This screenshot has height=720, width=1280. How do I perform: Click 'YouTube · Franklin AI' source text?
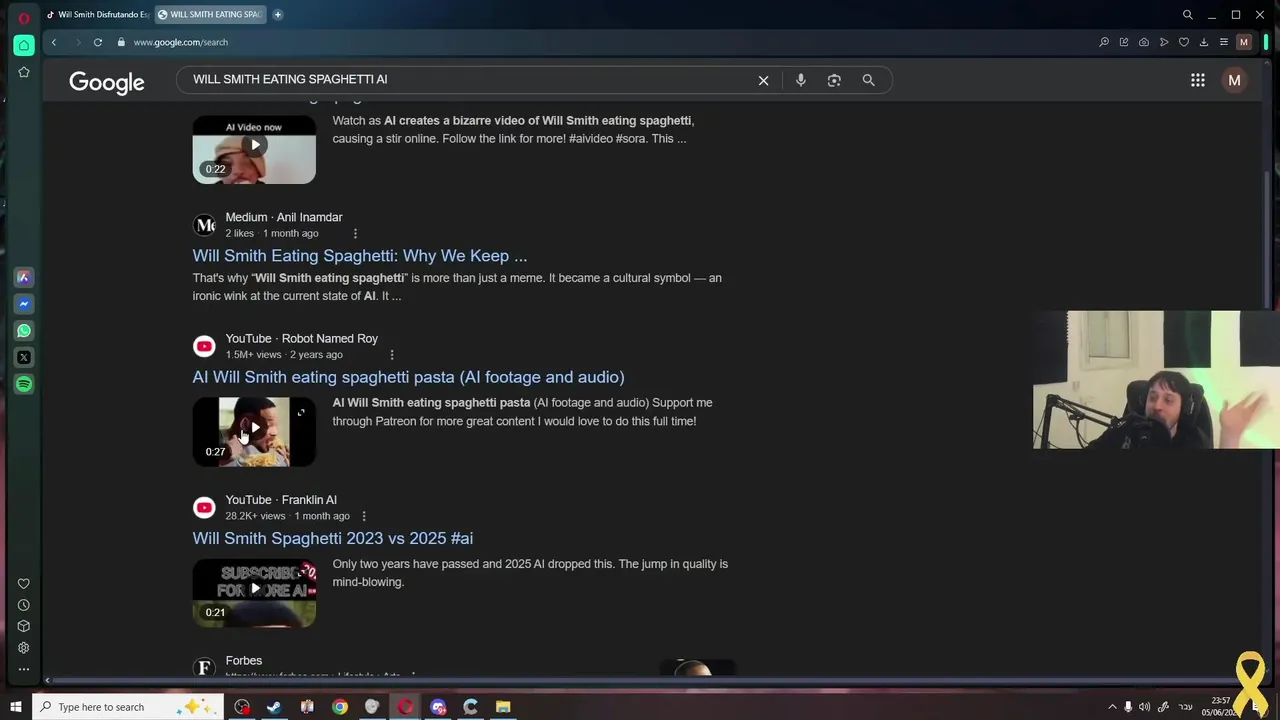click(x=281, y=500)
